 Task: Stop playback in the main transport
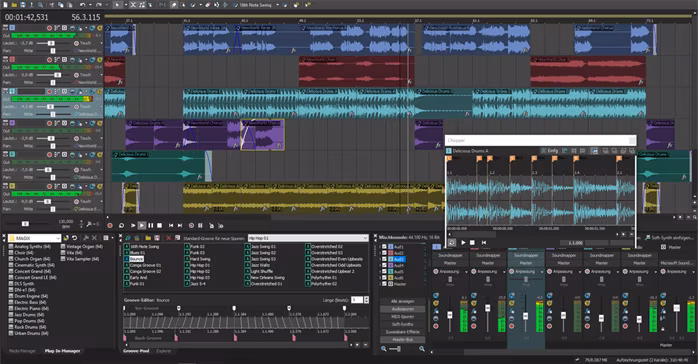tap(159, 226)
